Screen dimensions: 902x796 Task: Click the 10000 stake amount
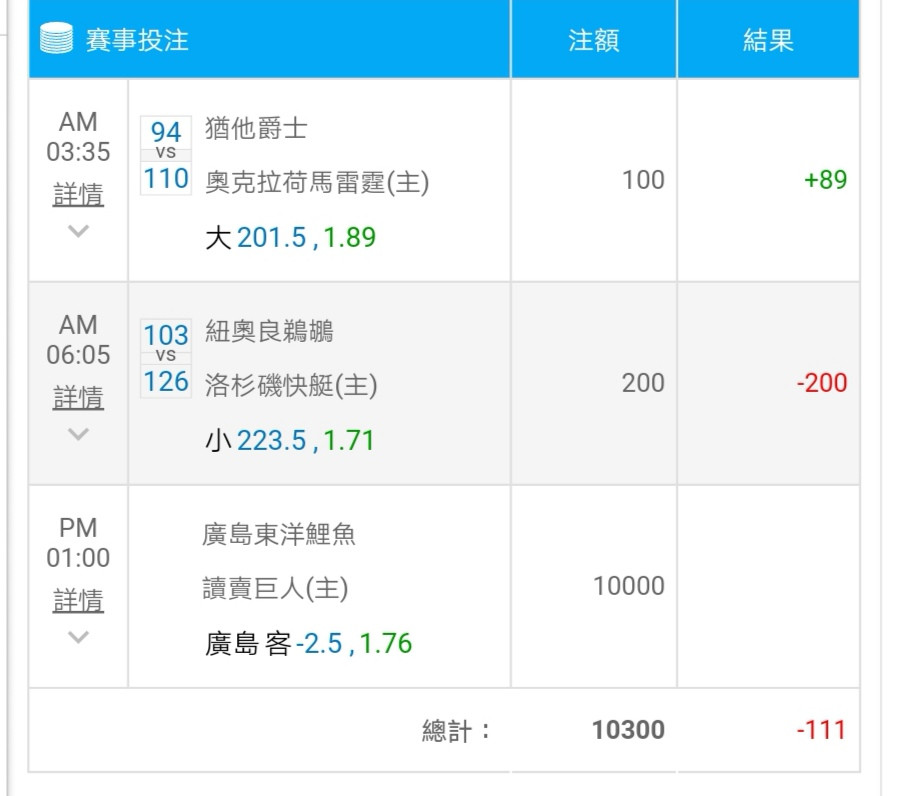click(x=629, y=585)
